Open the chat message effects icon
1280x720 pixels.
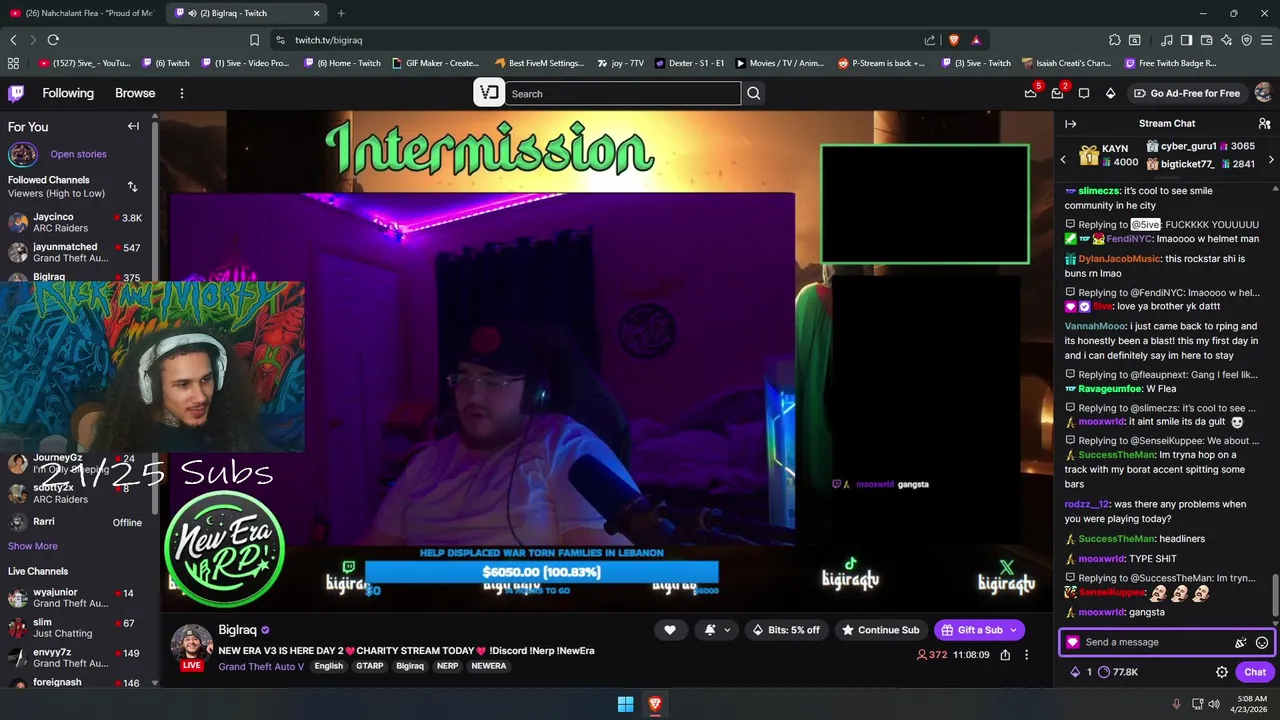pos(1241,643)
